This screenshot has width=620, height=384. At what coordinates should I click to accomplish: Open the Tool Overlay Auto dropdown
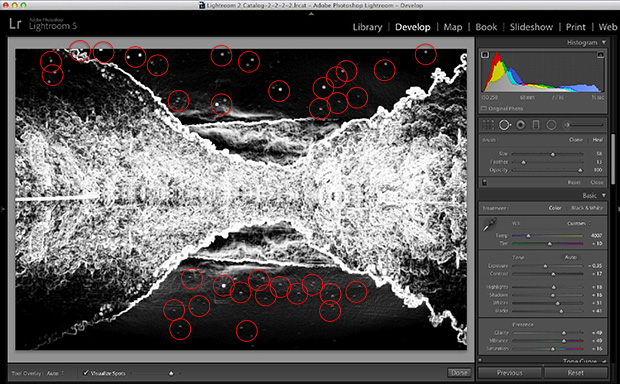click(x=55, y=373)
